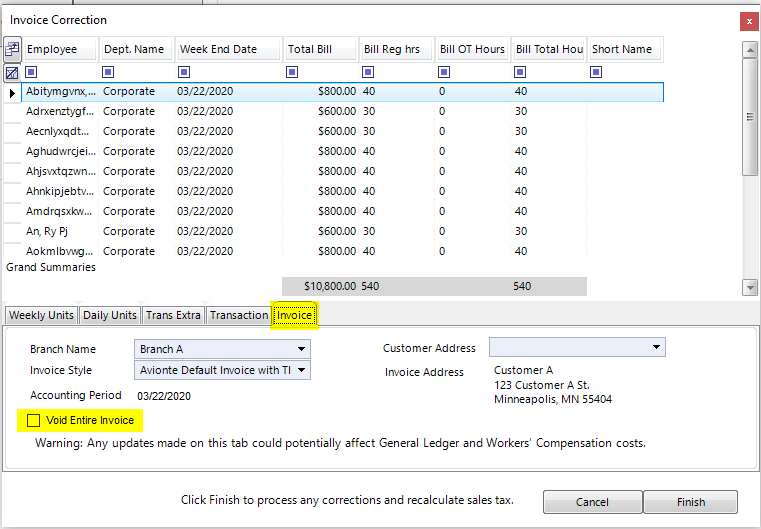Click the Cancel button
Image resolution: width=761 pixels, height=529 pixels.
pos(593,502)
